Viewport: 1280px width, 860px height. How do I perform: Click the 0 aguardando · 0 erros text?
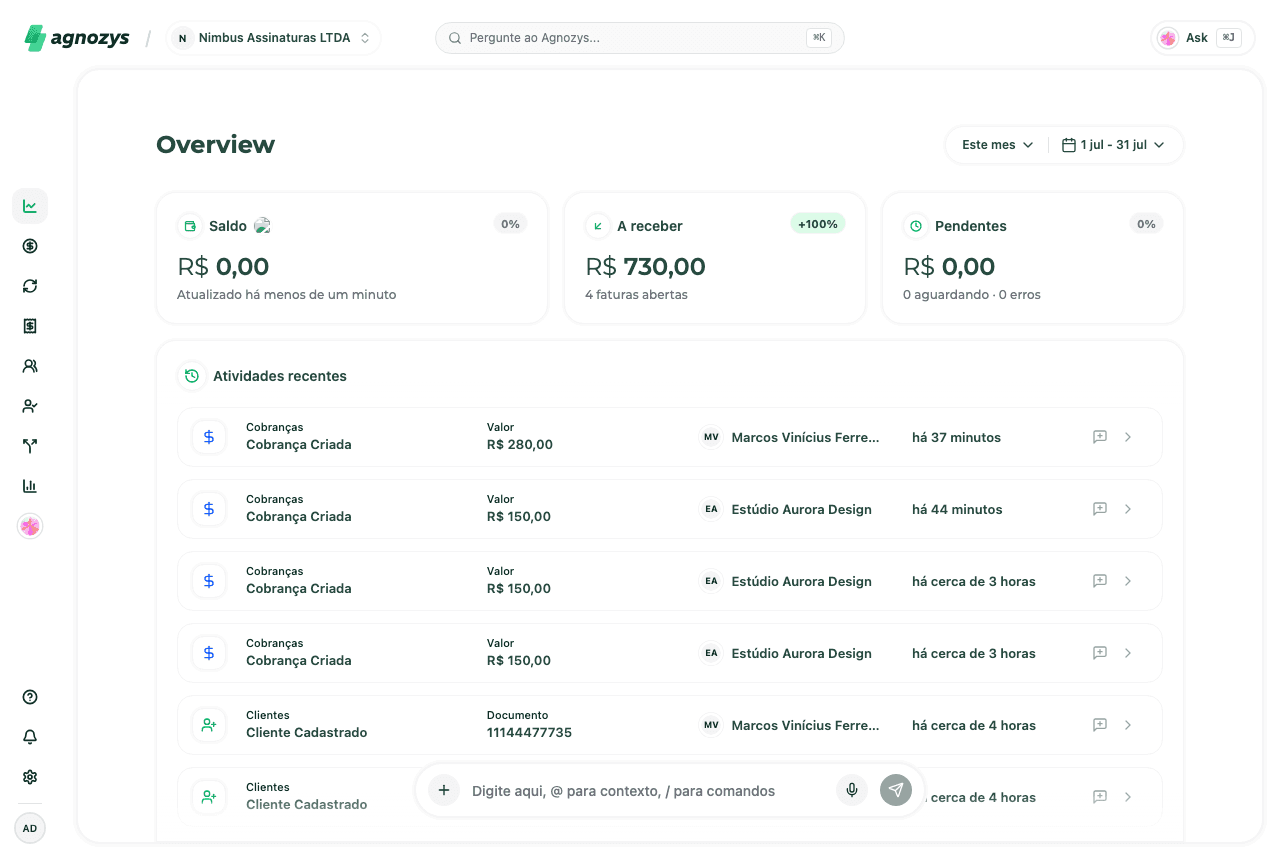point(972,295)
